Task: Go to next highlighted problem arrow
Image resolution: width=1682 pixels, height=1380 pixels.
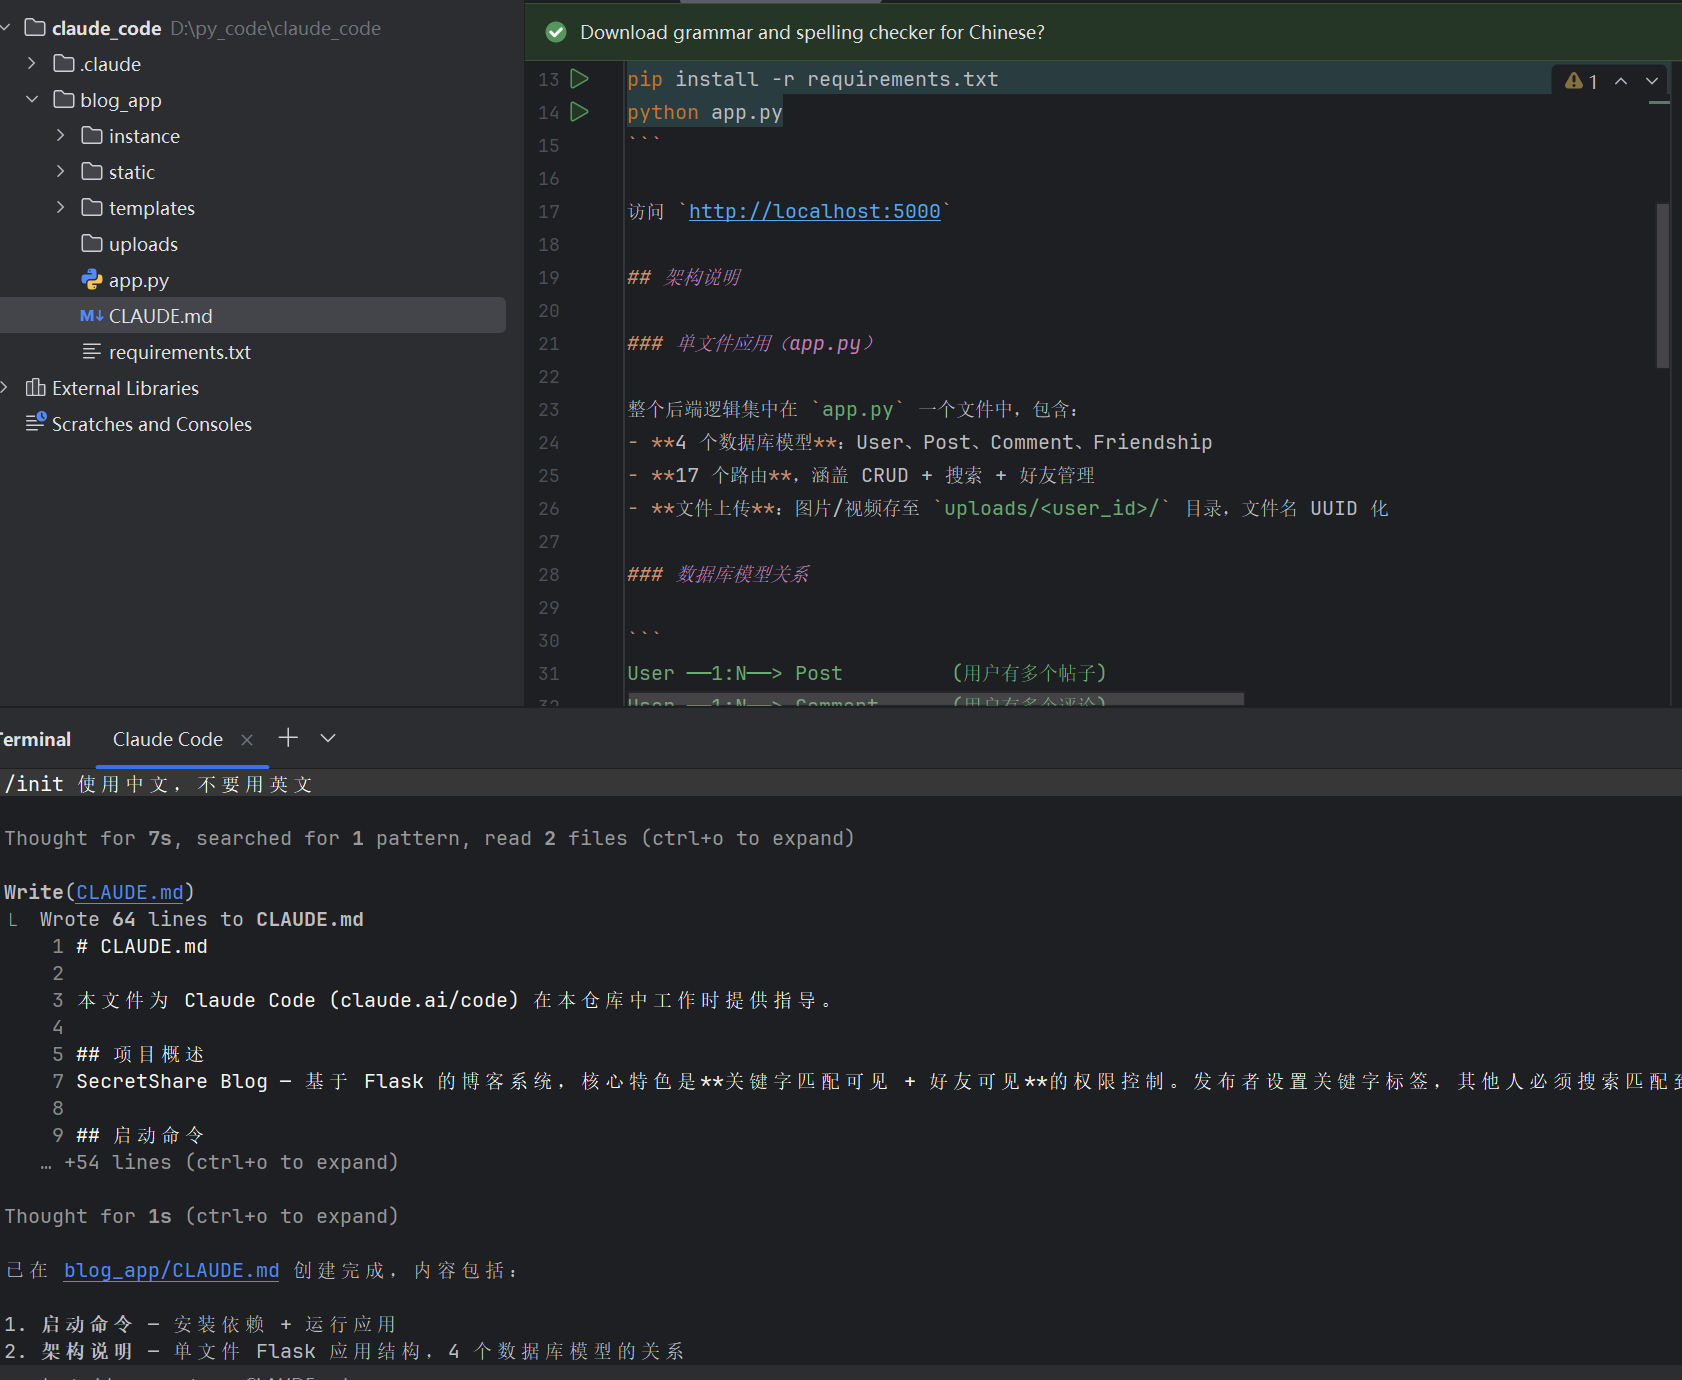Action: click(1652, 81)
